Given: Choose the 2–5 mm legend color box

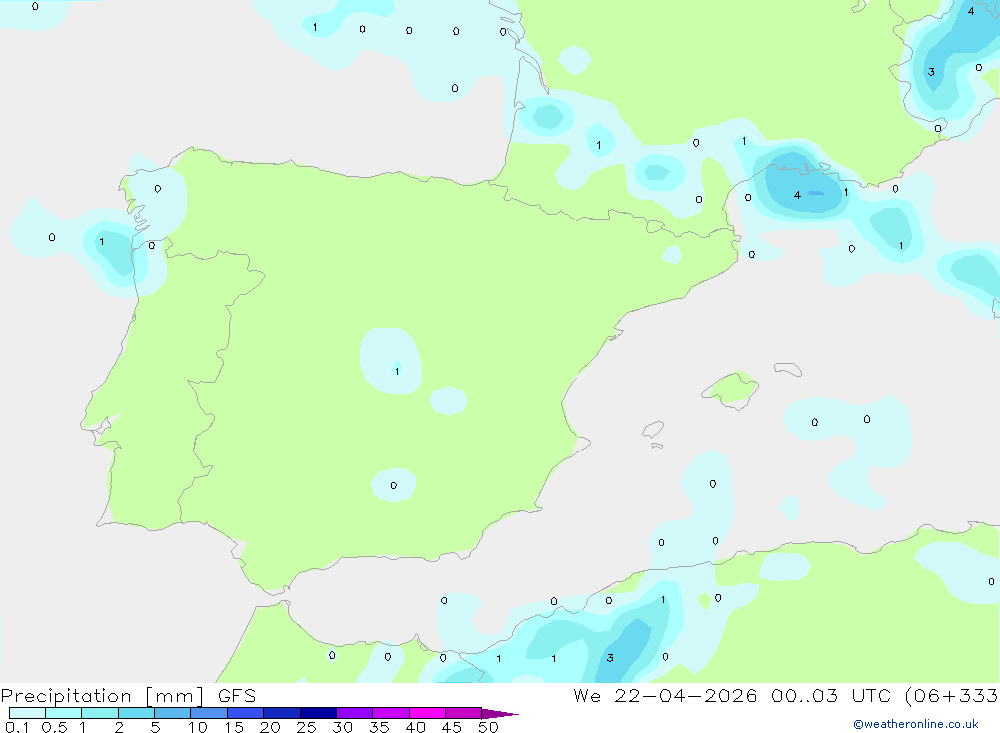Looking at the screenshot, I should (x=136, y=713).
